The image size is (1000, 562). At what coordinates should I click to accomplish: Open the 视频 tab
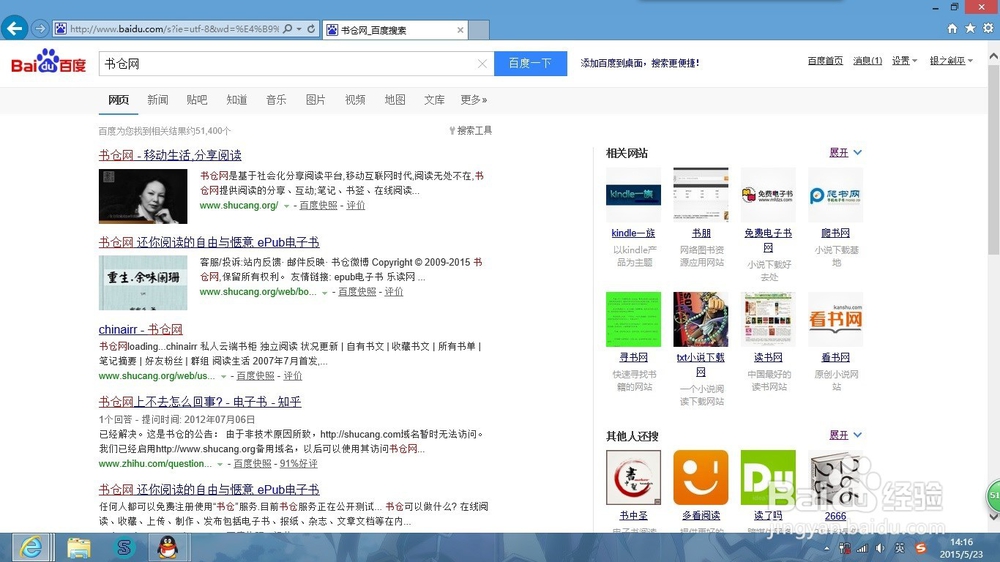pyautogui.click(x=355, y=100)
